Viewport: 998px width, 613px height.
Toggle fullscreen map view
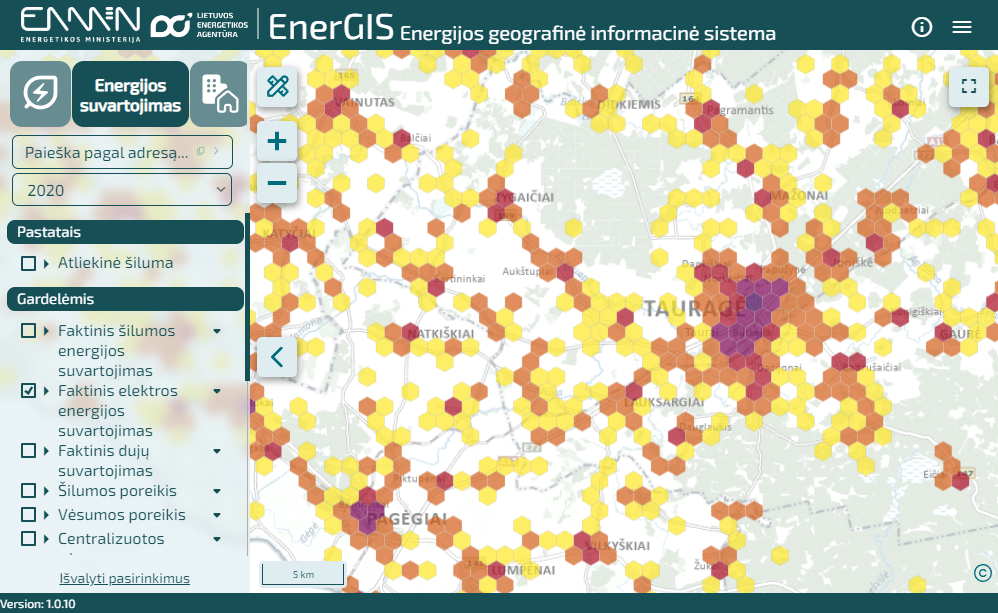pos(967,87)
